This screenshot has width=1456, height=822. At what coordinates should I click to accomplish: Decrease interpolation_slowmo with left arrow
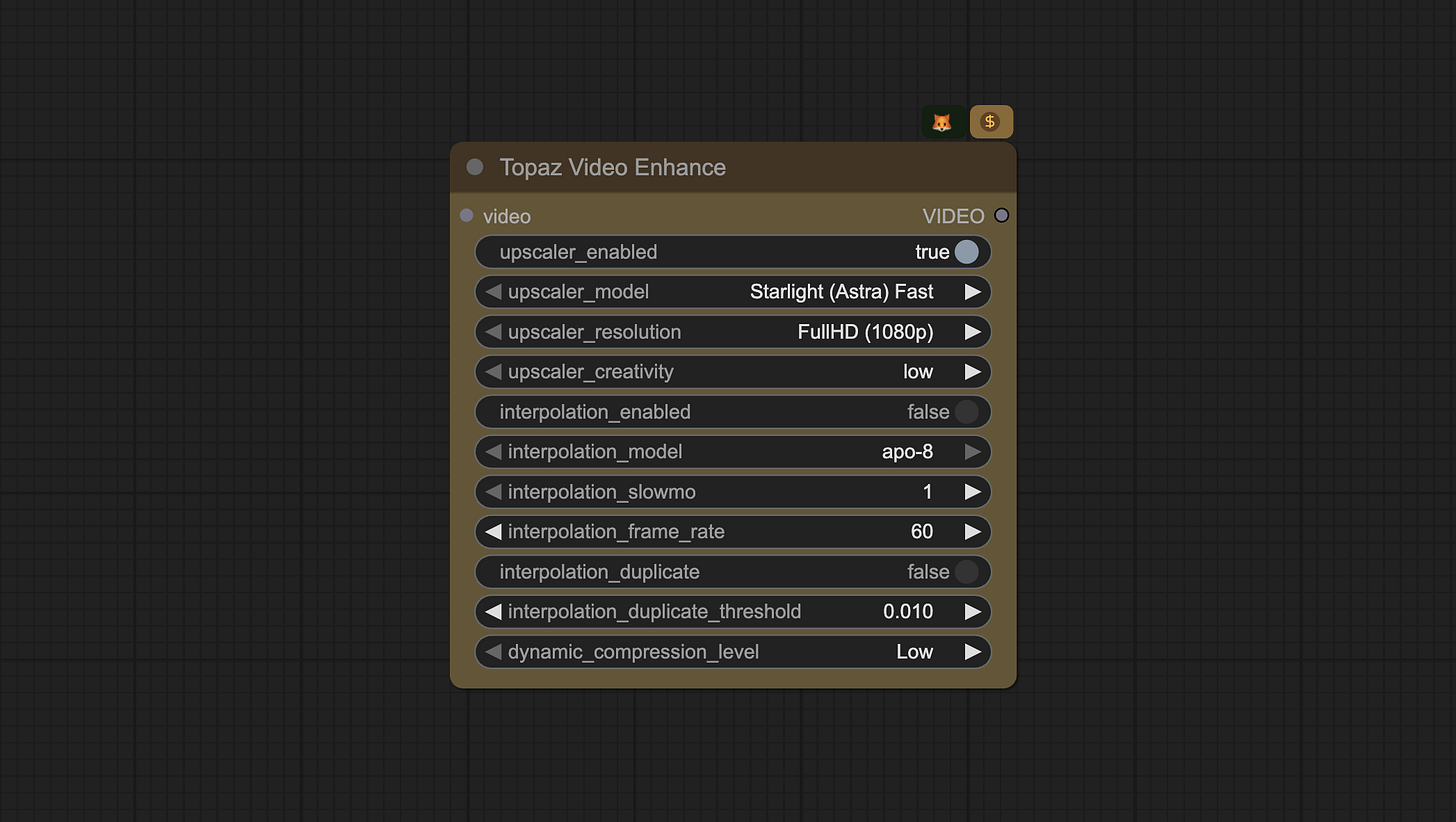pyautogui.click(x=493, y=492)
